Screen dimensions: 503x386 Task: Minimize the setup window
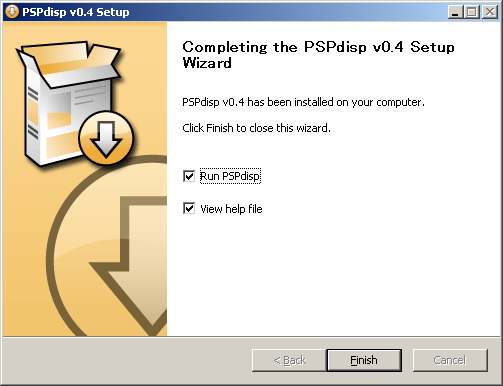click(455, 12)
